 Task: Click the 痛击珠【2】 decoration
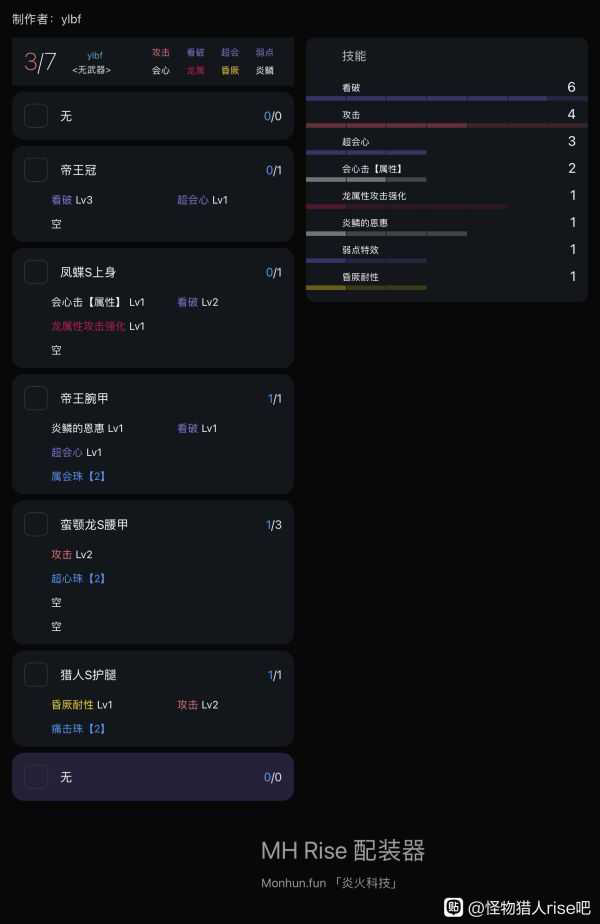pos(78,729)
